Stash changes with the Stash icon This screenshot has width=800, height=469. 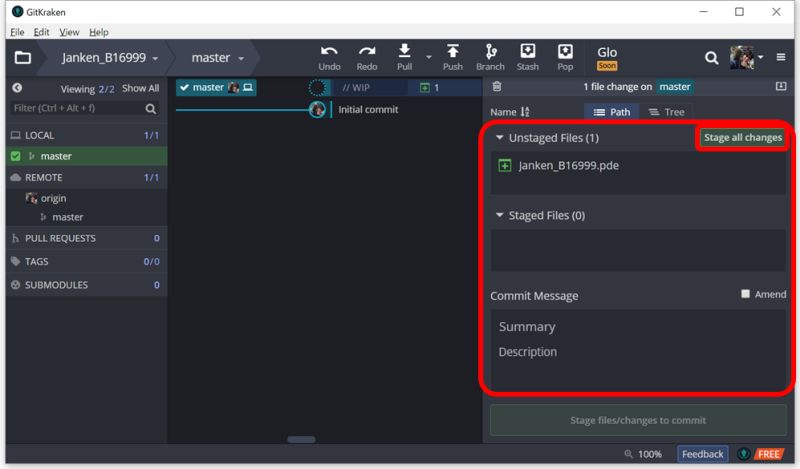[528, 57]
